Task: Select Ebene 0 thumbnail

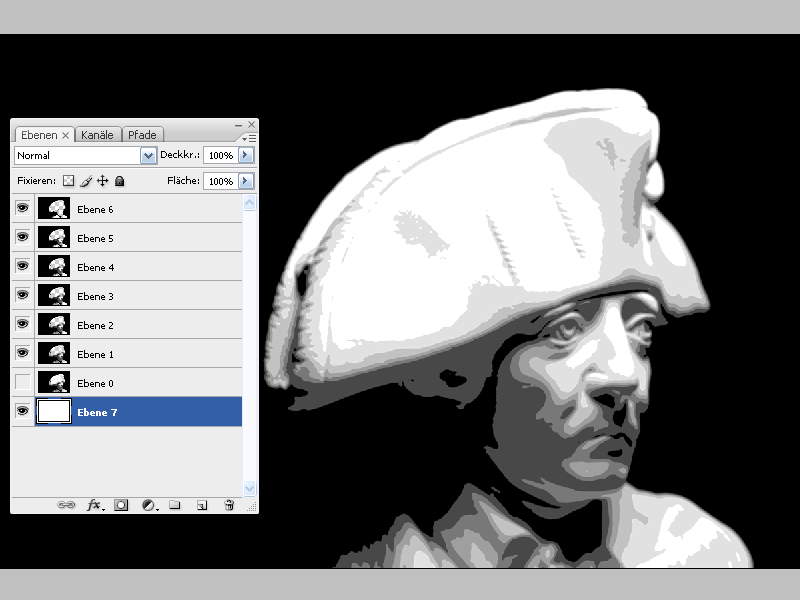Action: pyautogui.click(x=54, y=382)
